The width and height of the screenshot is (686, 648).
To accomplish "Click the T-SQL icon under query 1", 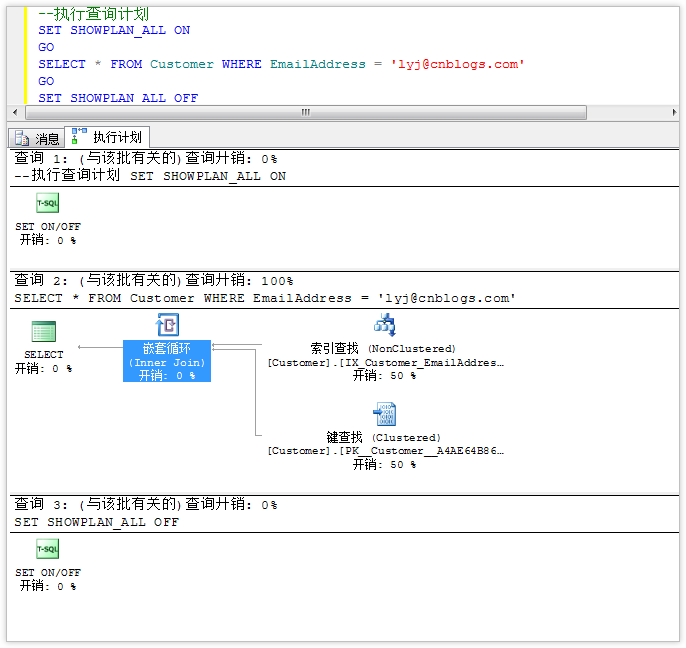I will point(47,203).
